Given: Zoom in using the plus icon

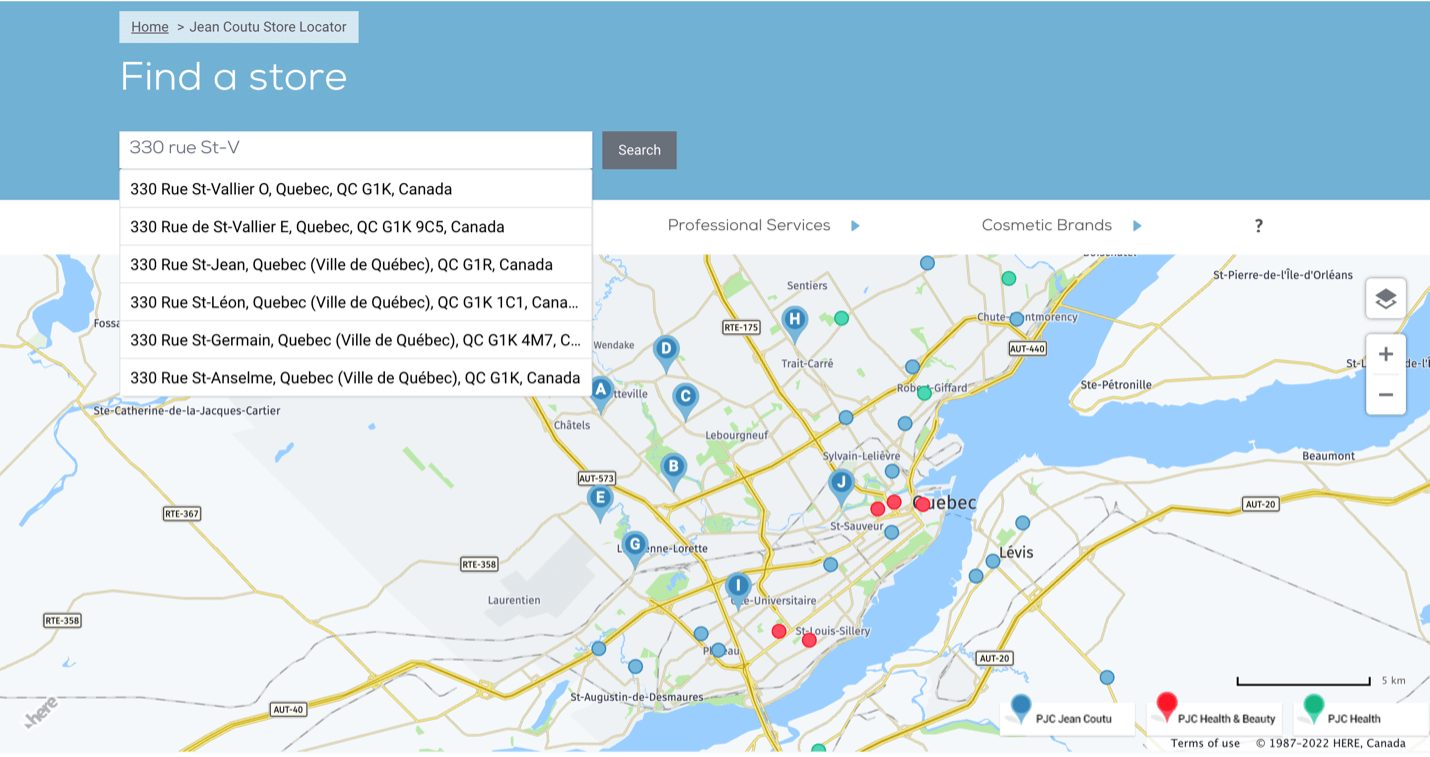Looking at the screenshot, I should pos(1386,353).
